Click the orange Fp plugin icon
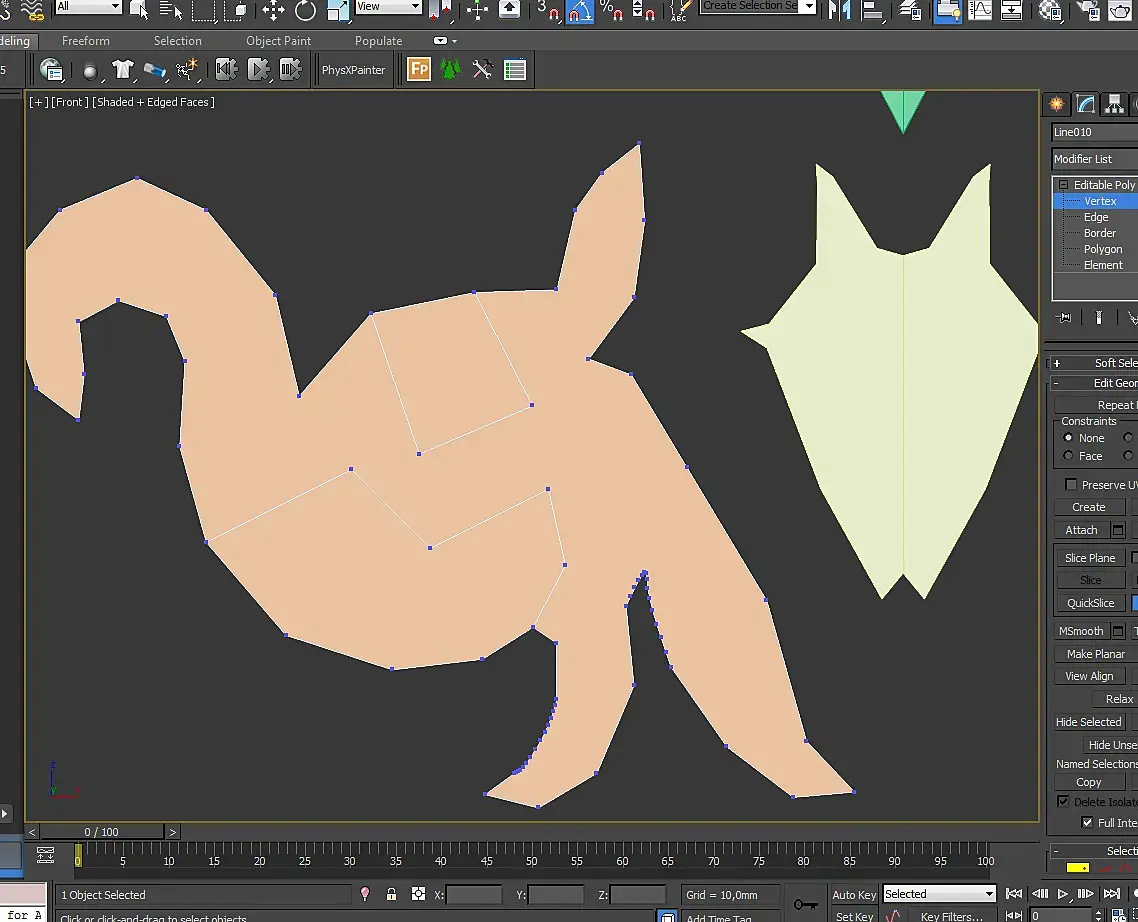This screenshot has width=1138, height=922. (419, 70)
